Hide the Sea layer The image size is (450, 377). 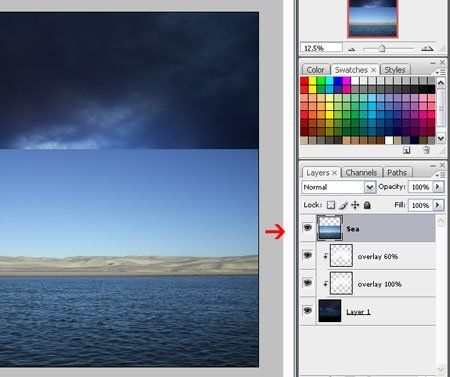click(x=307, y=228)
